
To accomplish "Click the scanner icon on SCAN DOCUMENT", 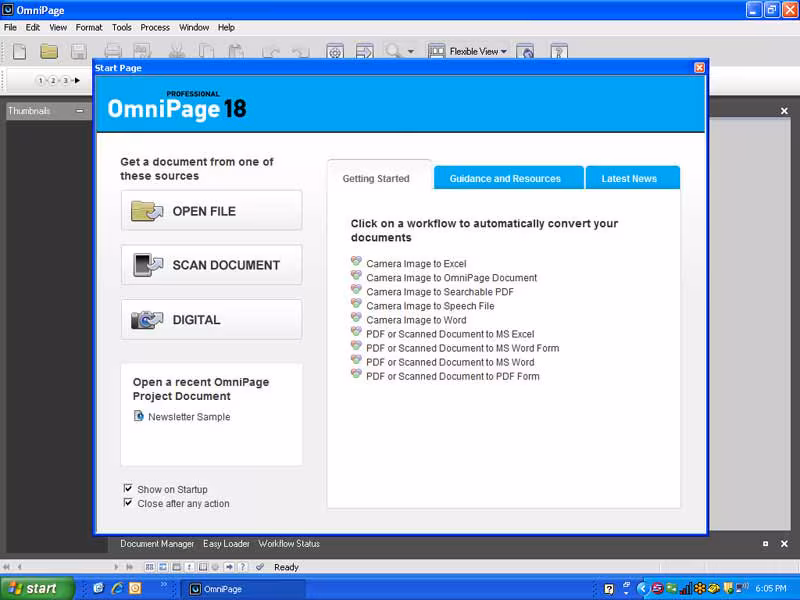I will pyautogui.click(x=147, y=265).
